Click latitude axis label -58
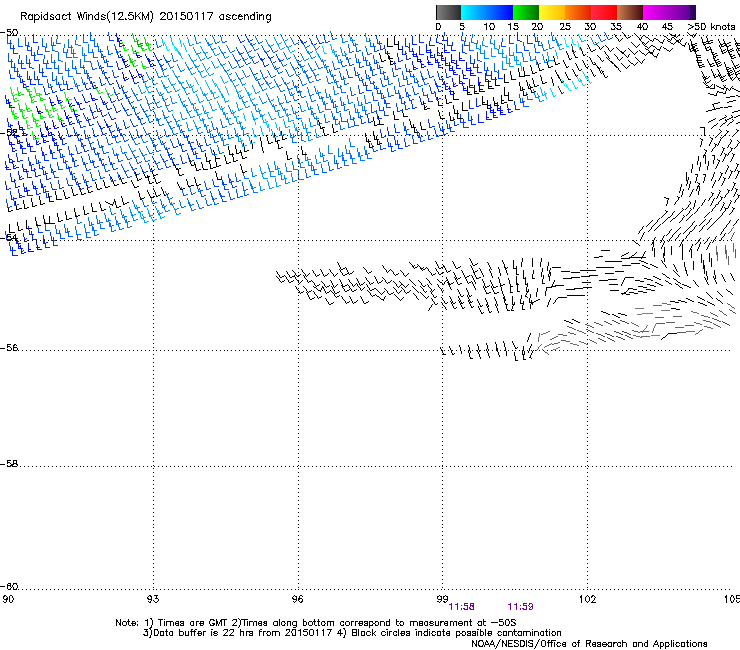Viewport: 740px width, 650px height. (9, 464)
